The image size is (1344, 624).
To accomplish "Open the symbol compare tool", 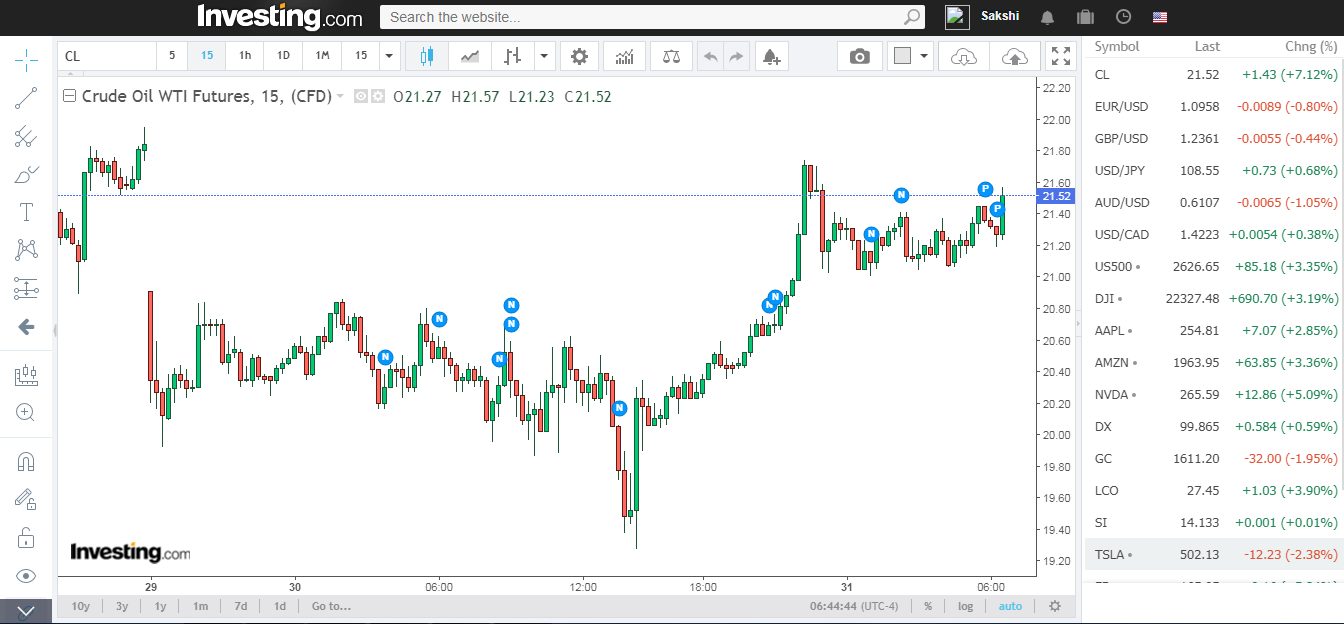I will (x=670, y=56).
